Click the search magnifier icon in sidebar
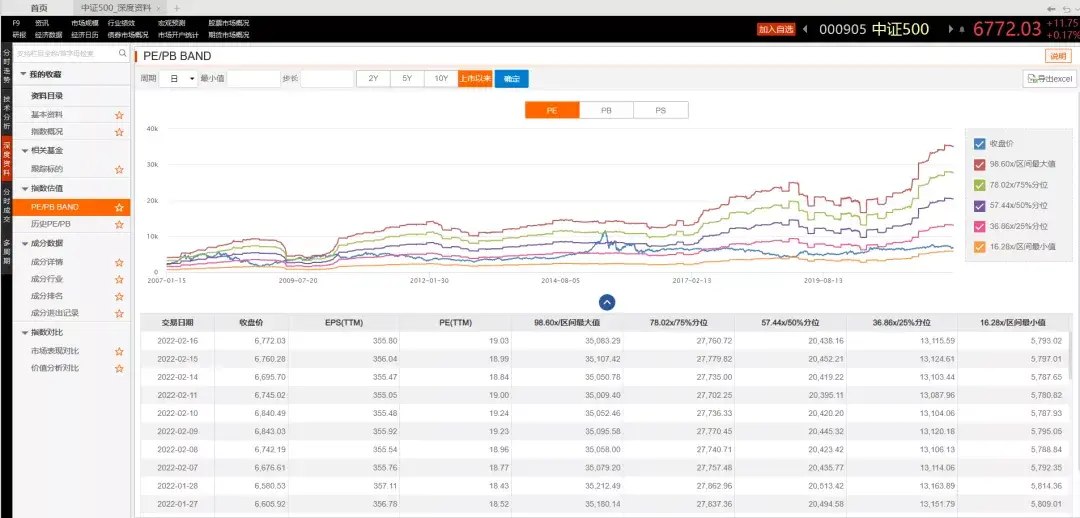Image resolution: width=1080 pixels, height=518 pixels. point(123,53)
